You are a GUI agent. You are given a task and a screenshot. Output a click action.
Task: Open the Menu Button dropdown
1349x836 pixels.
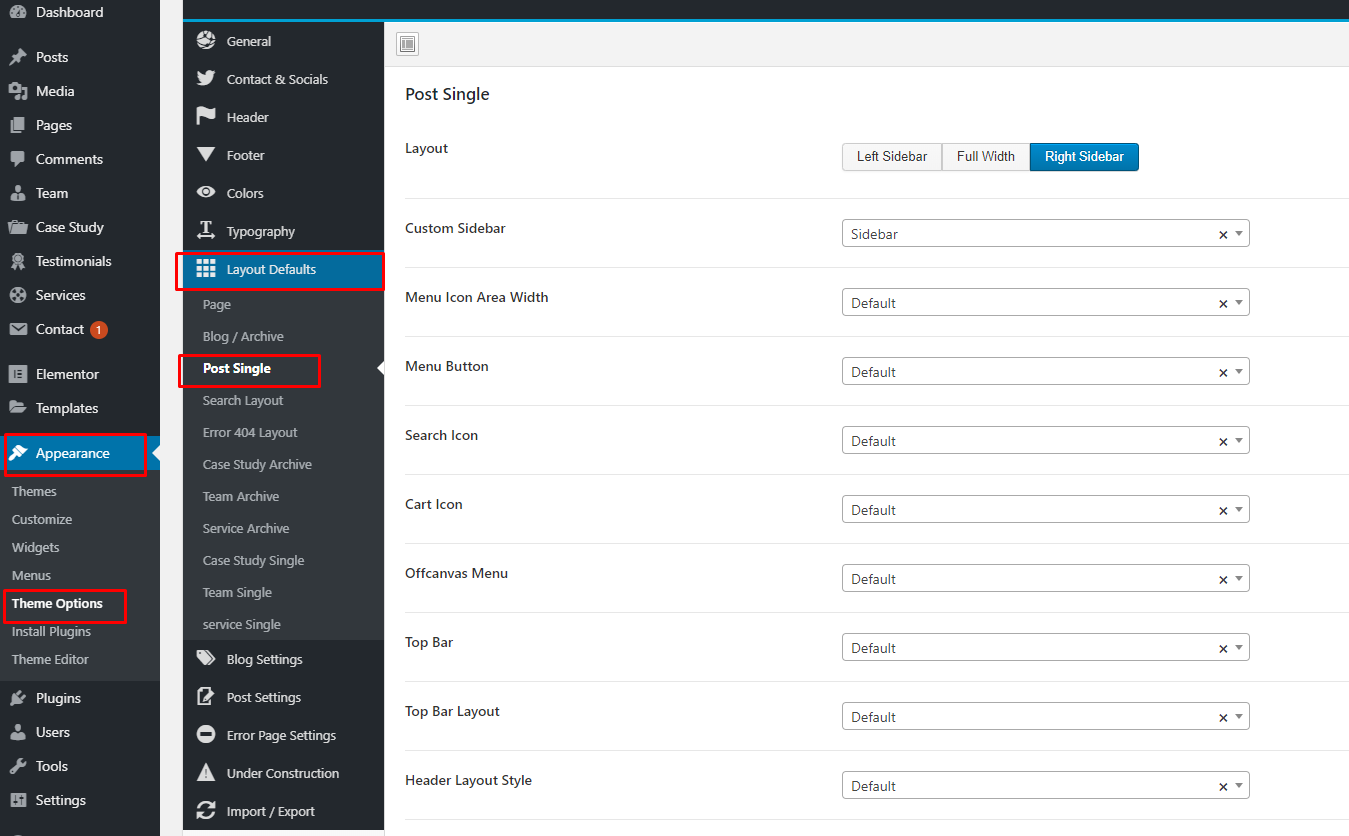click(1046, 371)
